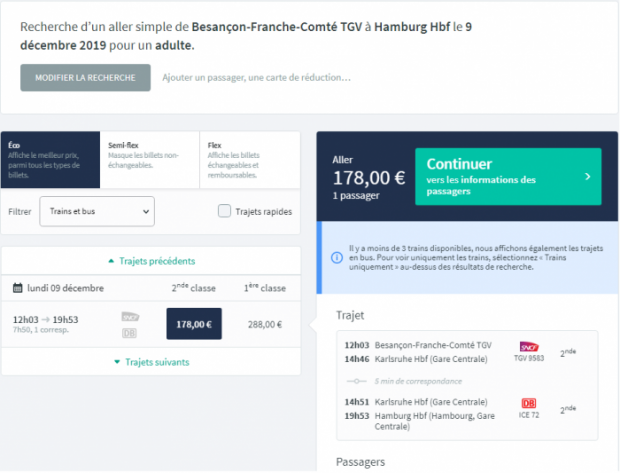Enable the Trajets rapides checkbox

tap(224, 211)
